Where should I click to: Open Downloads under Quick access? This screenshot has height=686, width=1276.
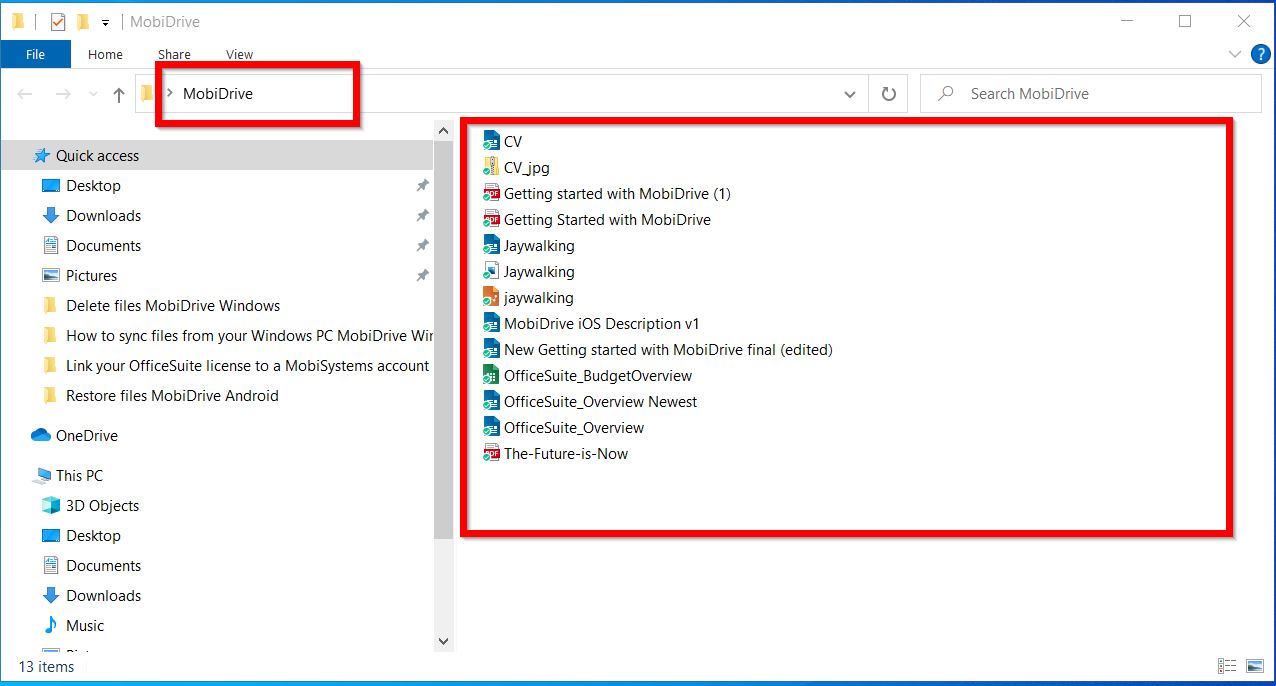(103, 215)
